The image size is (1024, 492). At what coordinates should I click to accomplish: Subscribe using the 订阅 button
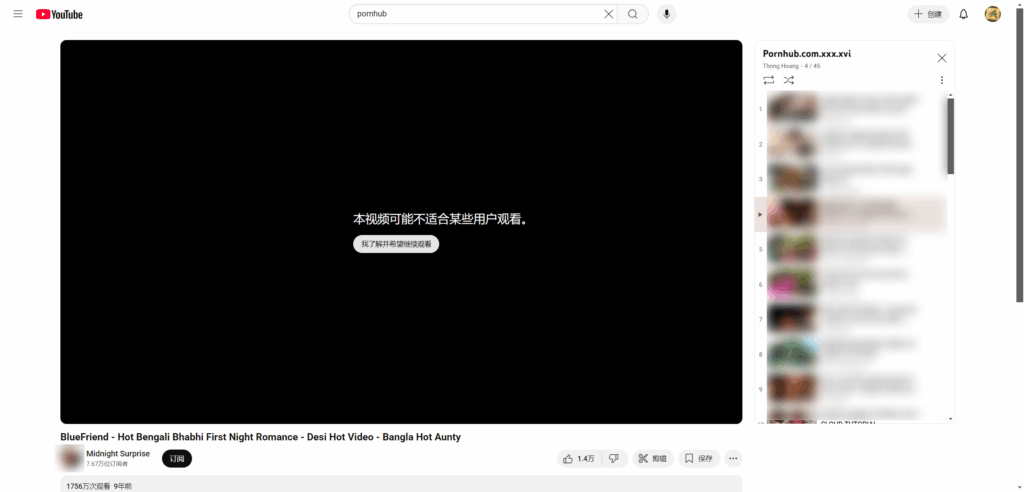click(177, 459)
